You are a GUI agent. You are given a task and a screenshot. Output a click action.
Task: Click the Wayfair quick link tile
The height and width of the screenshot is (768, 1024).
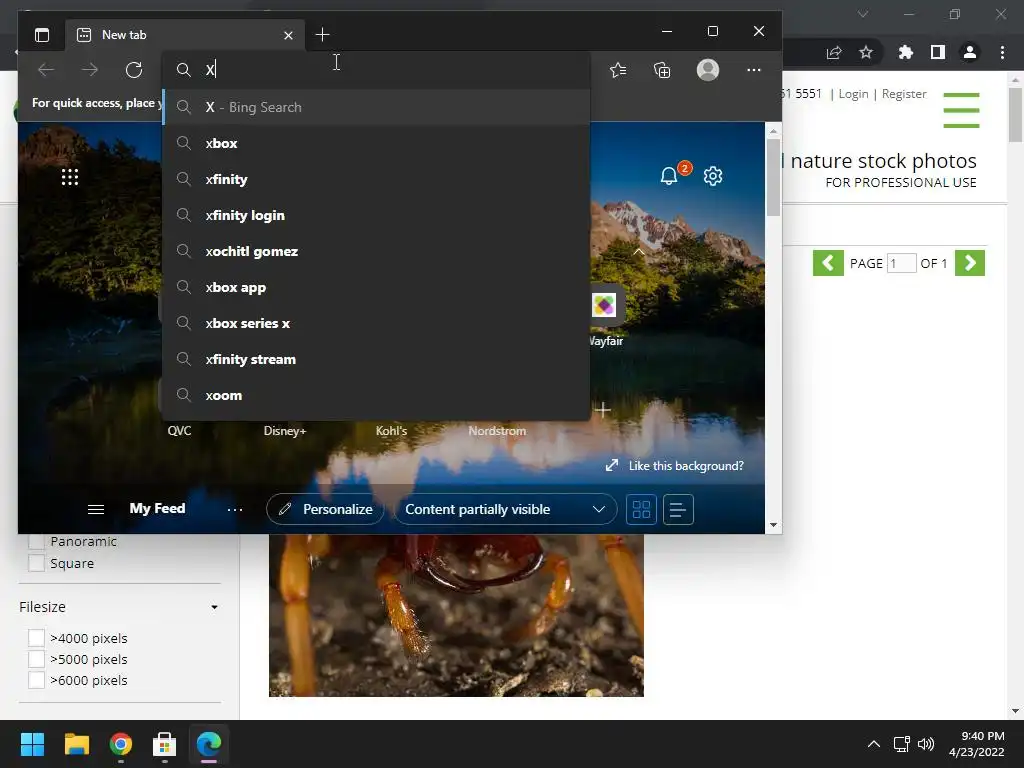tap(604, 305)
